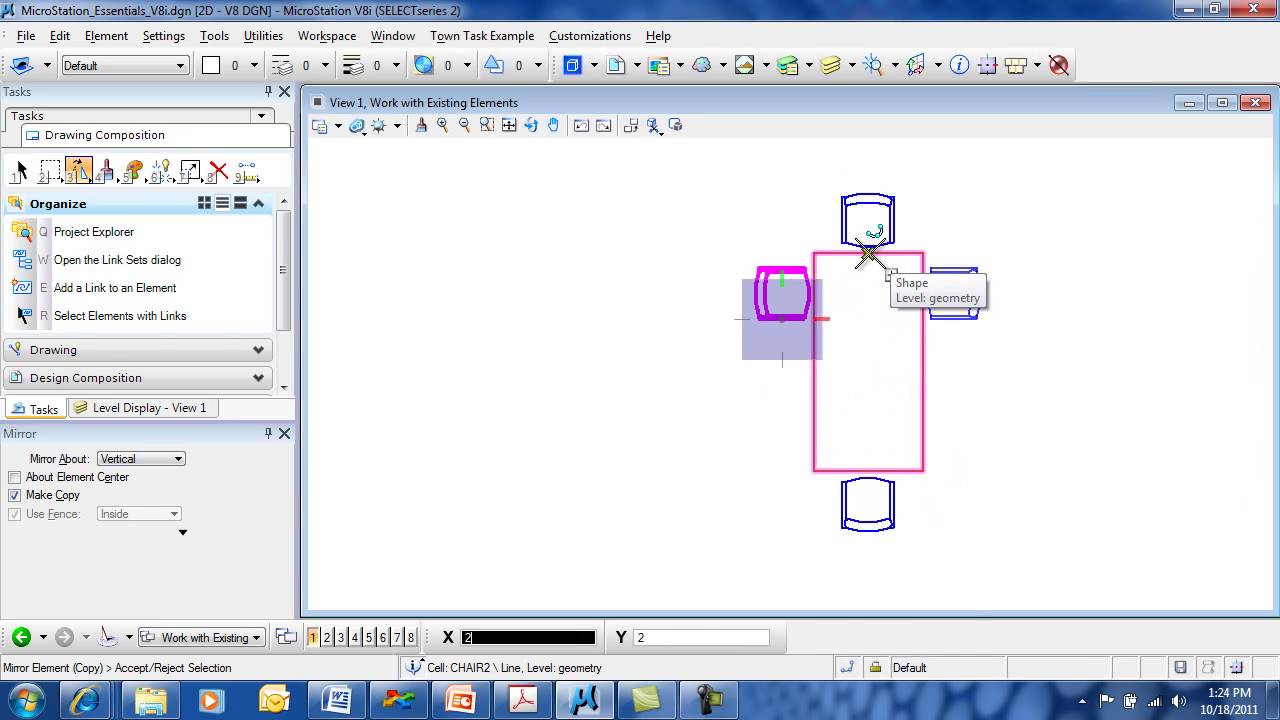This screenshot has height=720, width=1280.
Task: Open the Settings menu
Action: [x=164, y=35]
